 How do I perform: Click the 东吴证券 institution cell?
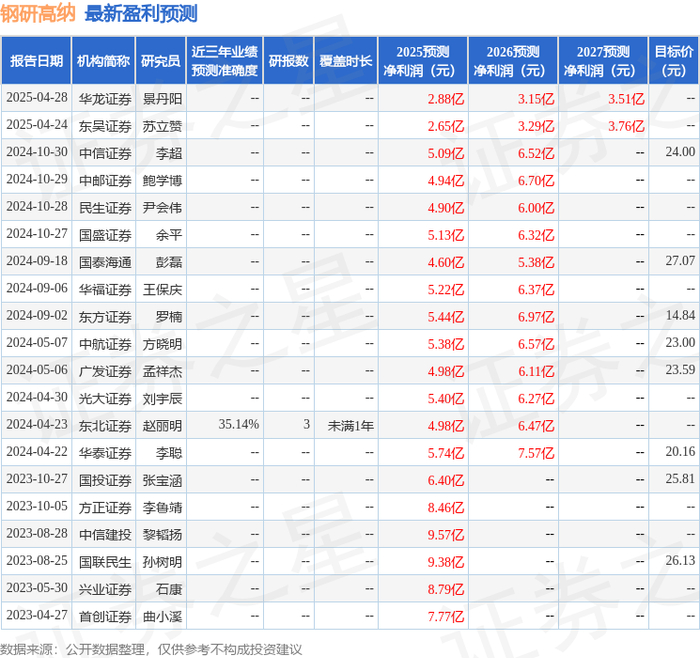point(105,126)
